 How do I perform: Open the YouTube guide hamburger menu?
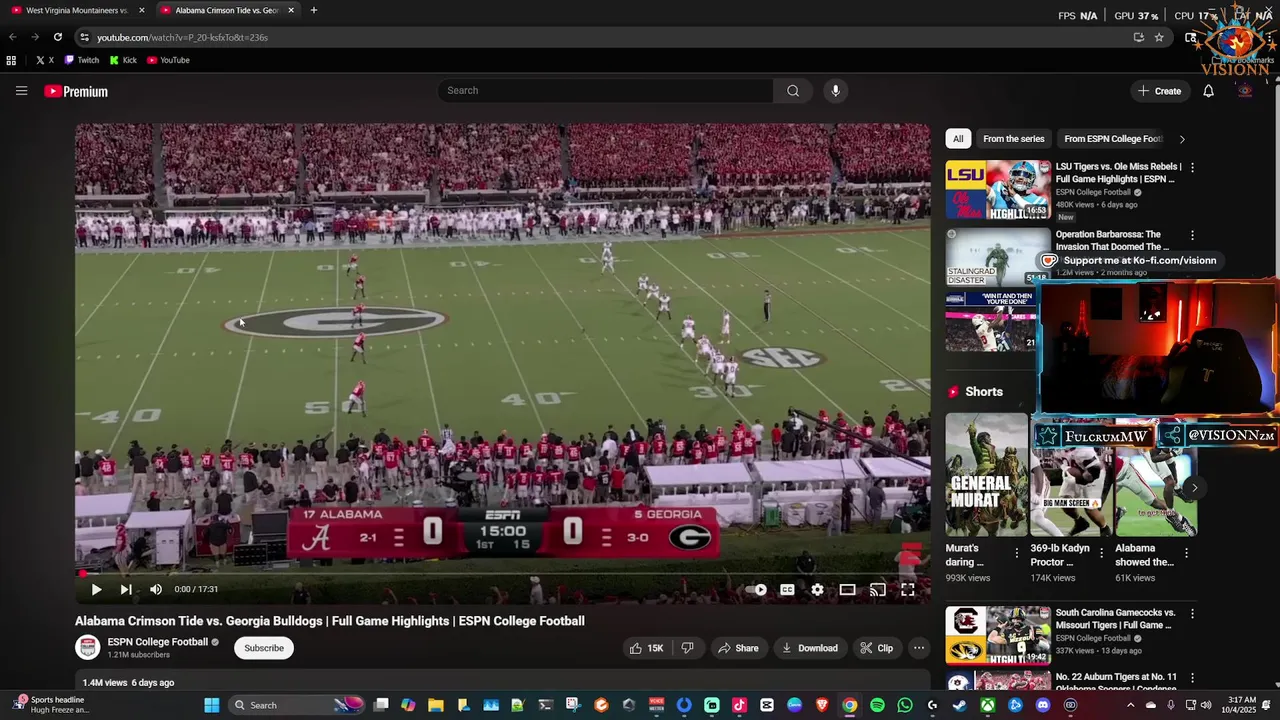click(x=21, y=91)
